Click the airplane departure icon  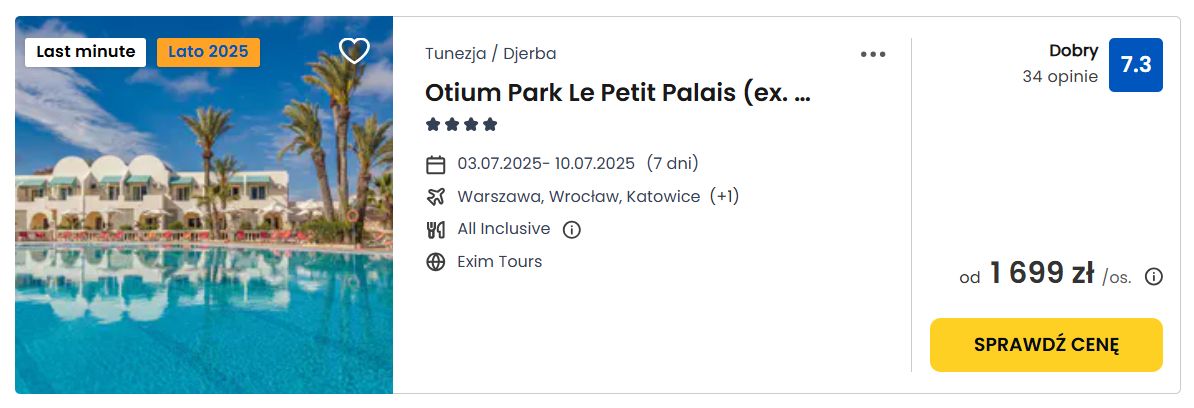coord(436,197)
